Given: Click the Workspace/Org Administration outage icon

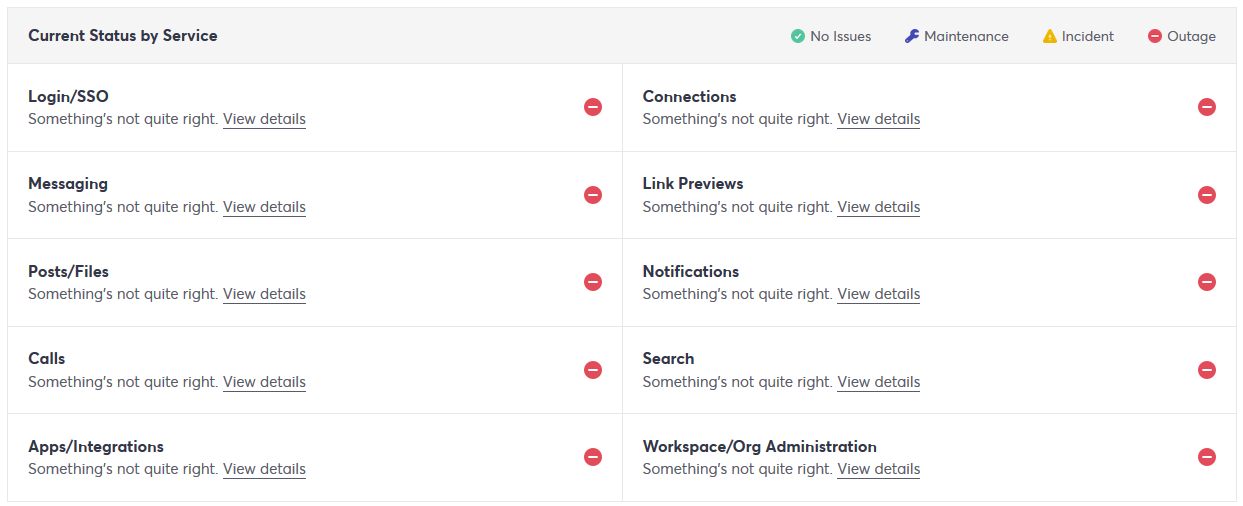Looking at the screenshot, I should tap(1207, 457).
